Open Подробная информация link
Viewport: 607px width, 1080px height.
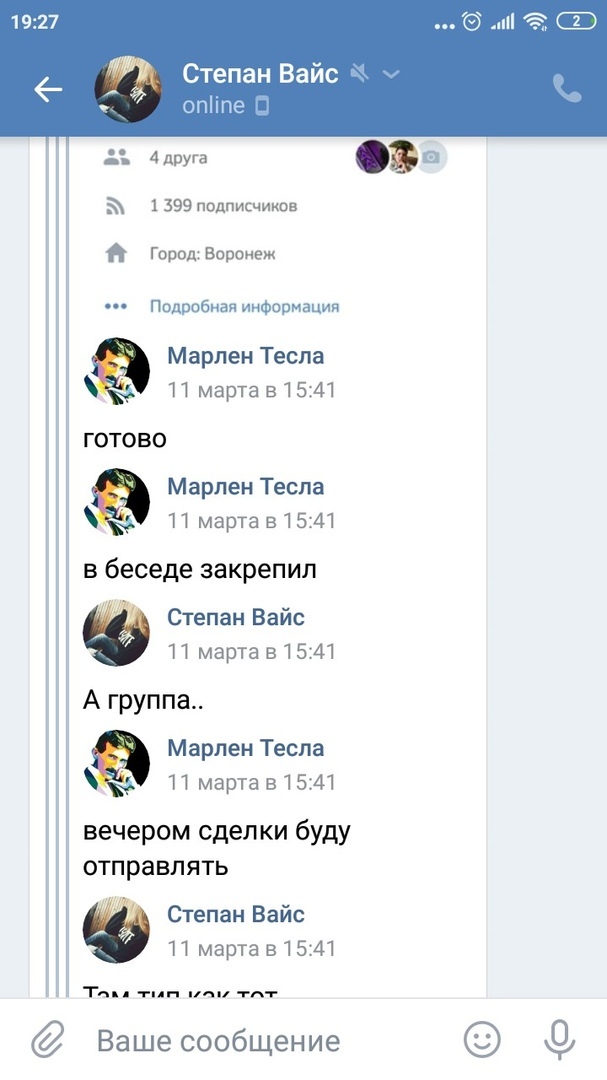(x=244, y=307)
